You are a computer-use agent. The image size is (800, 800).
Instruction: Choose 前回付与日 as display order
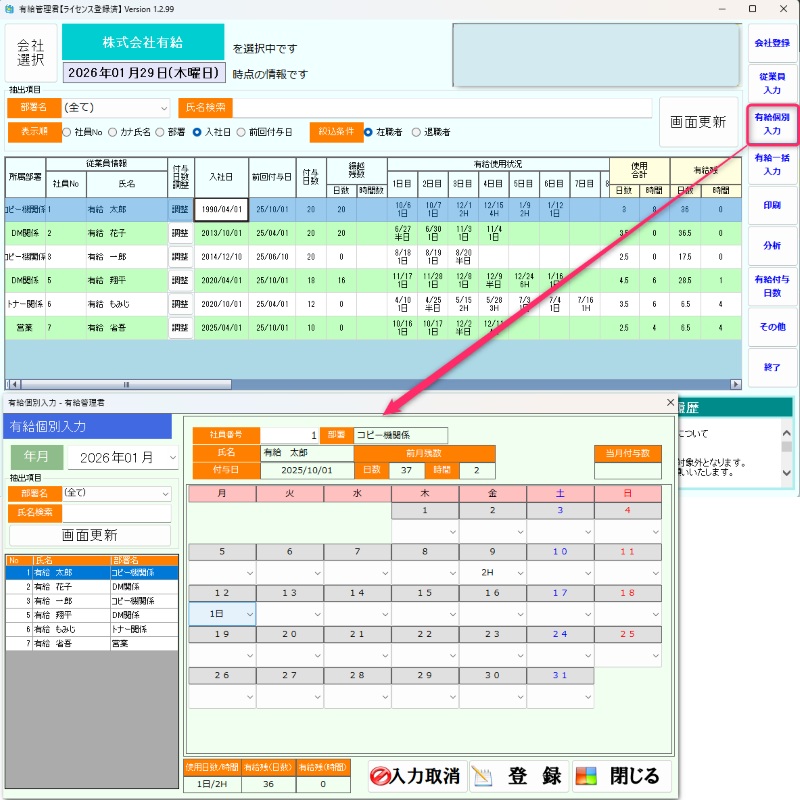pyautogui.click(x=240, y=132)
